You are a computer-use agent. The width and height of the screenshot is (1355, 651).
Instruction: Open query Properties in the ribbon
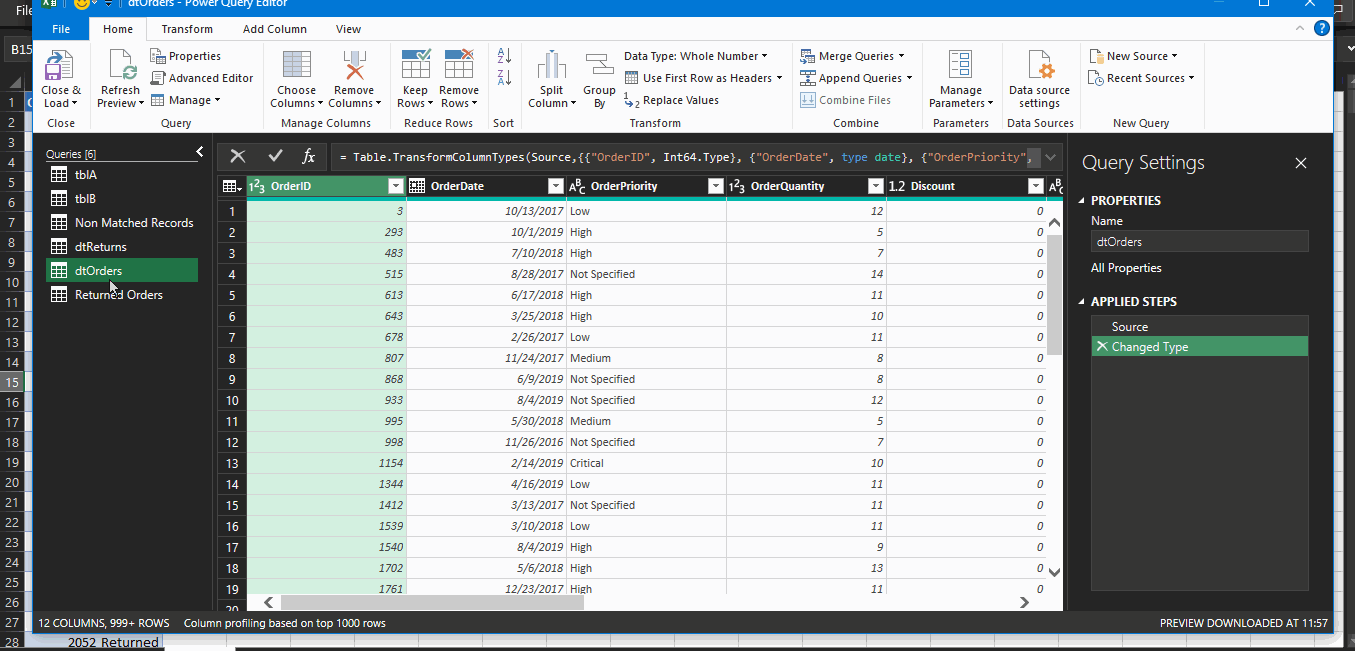coord(186,56)
